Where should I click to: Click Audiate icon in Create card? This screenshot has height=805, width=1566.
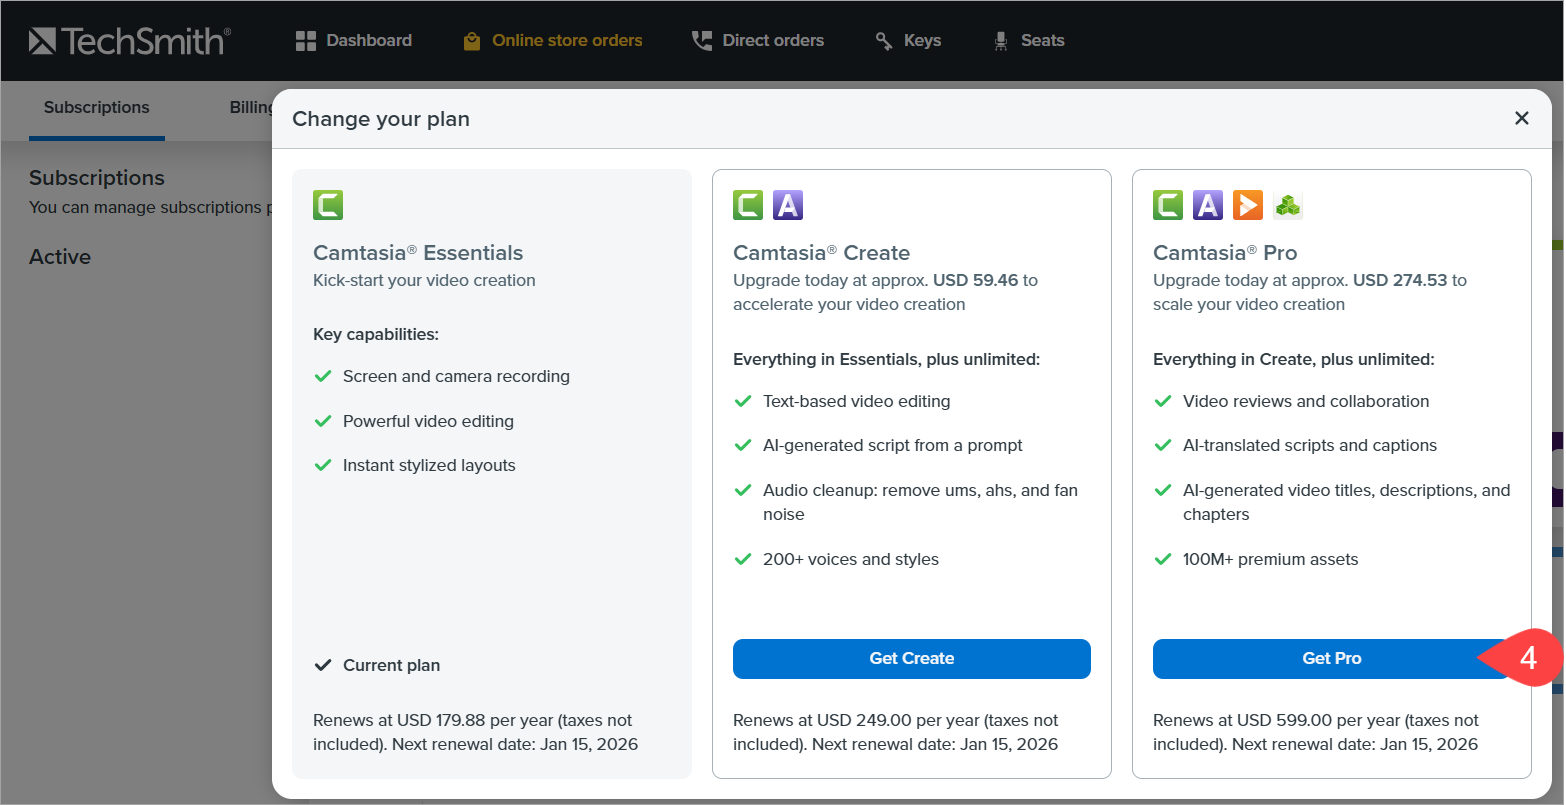point(788,205)
